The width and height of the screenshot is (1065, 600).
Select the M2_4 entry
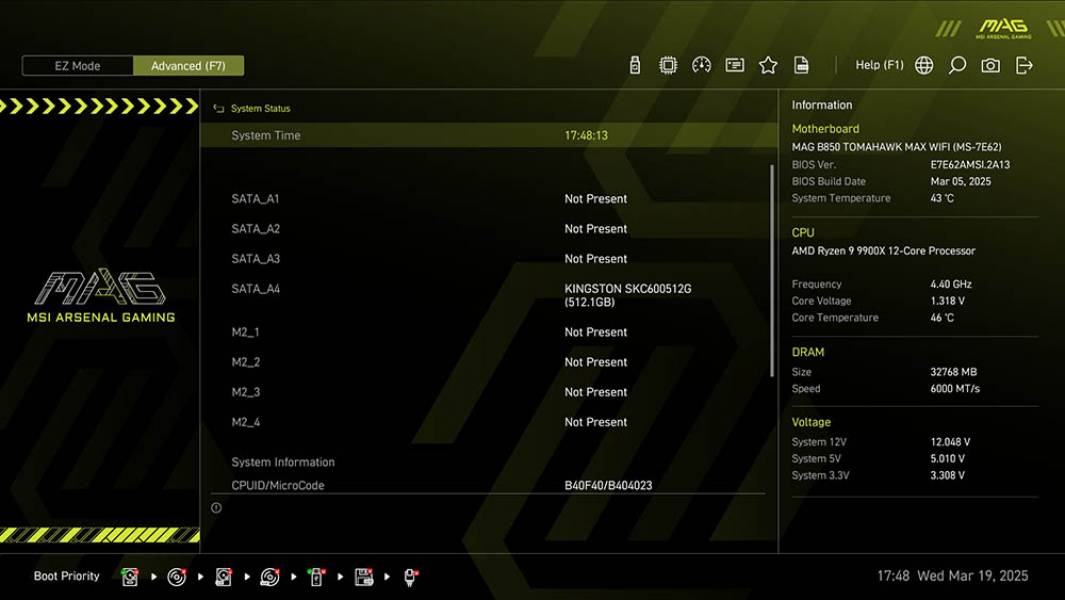pyautogui.click(x=245, y=422)
